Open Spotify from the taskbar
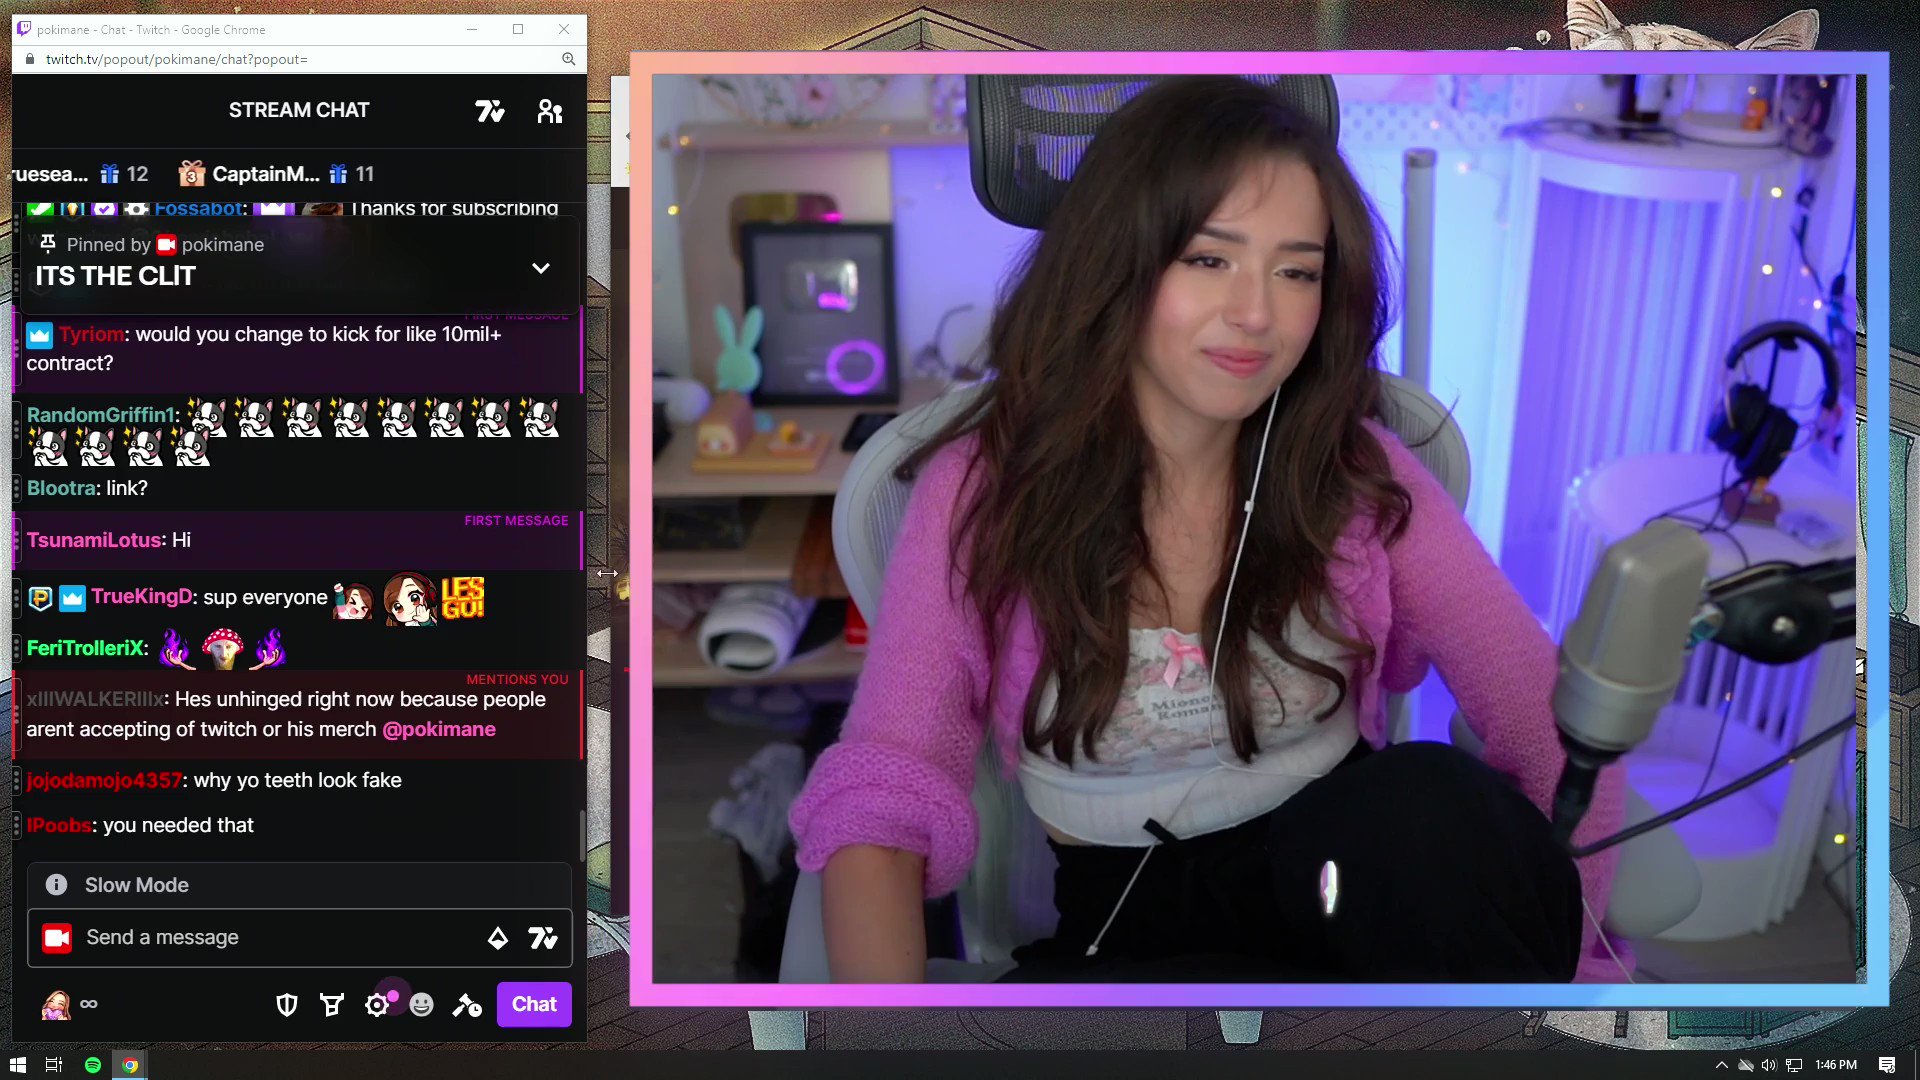 93,1065
